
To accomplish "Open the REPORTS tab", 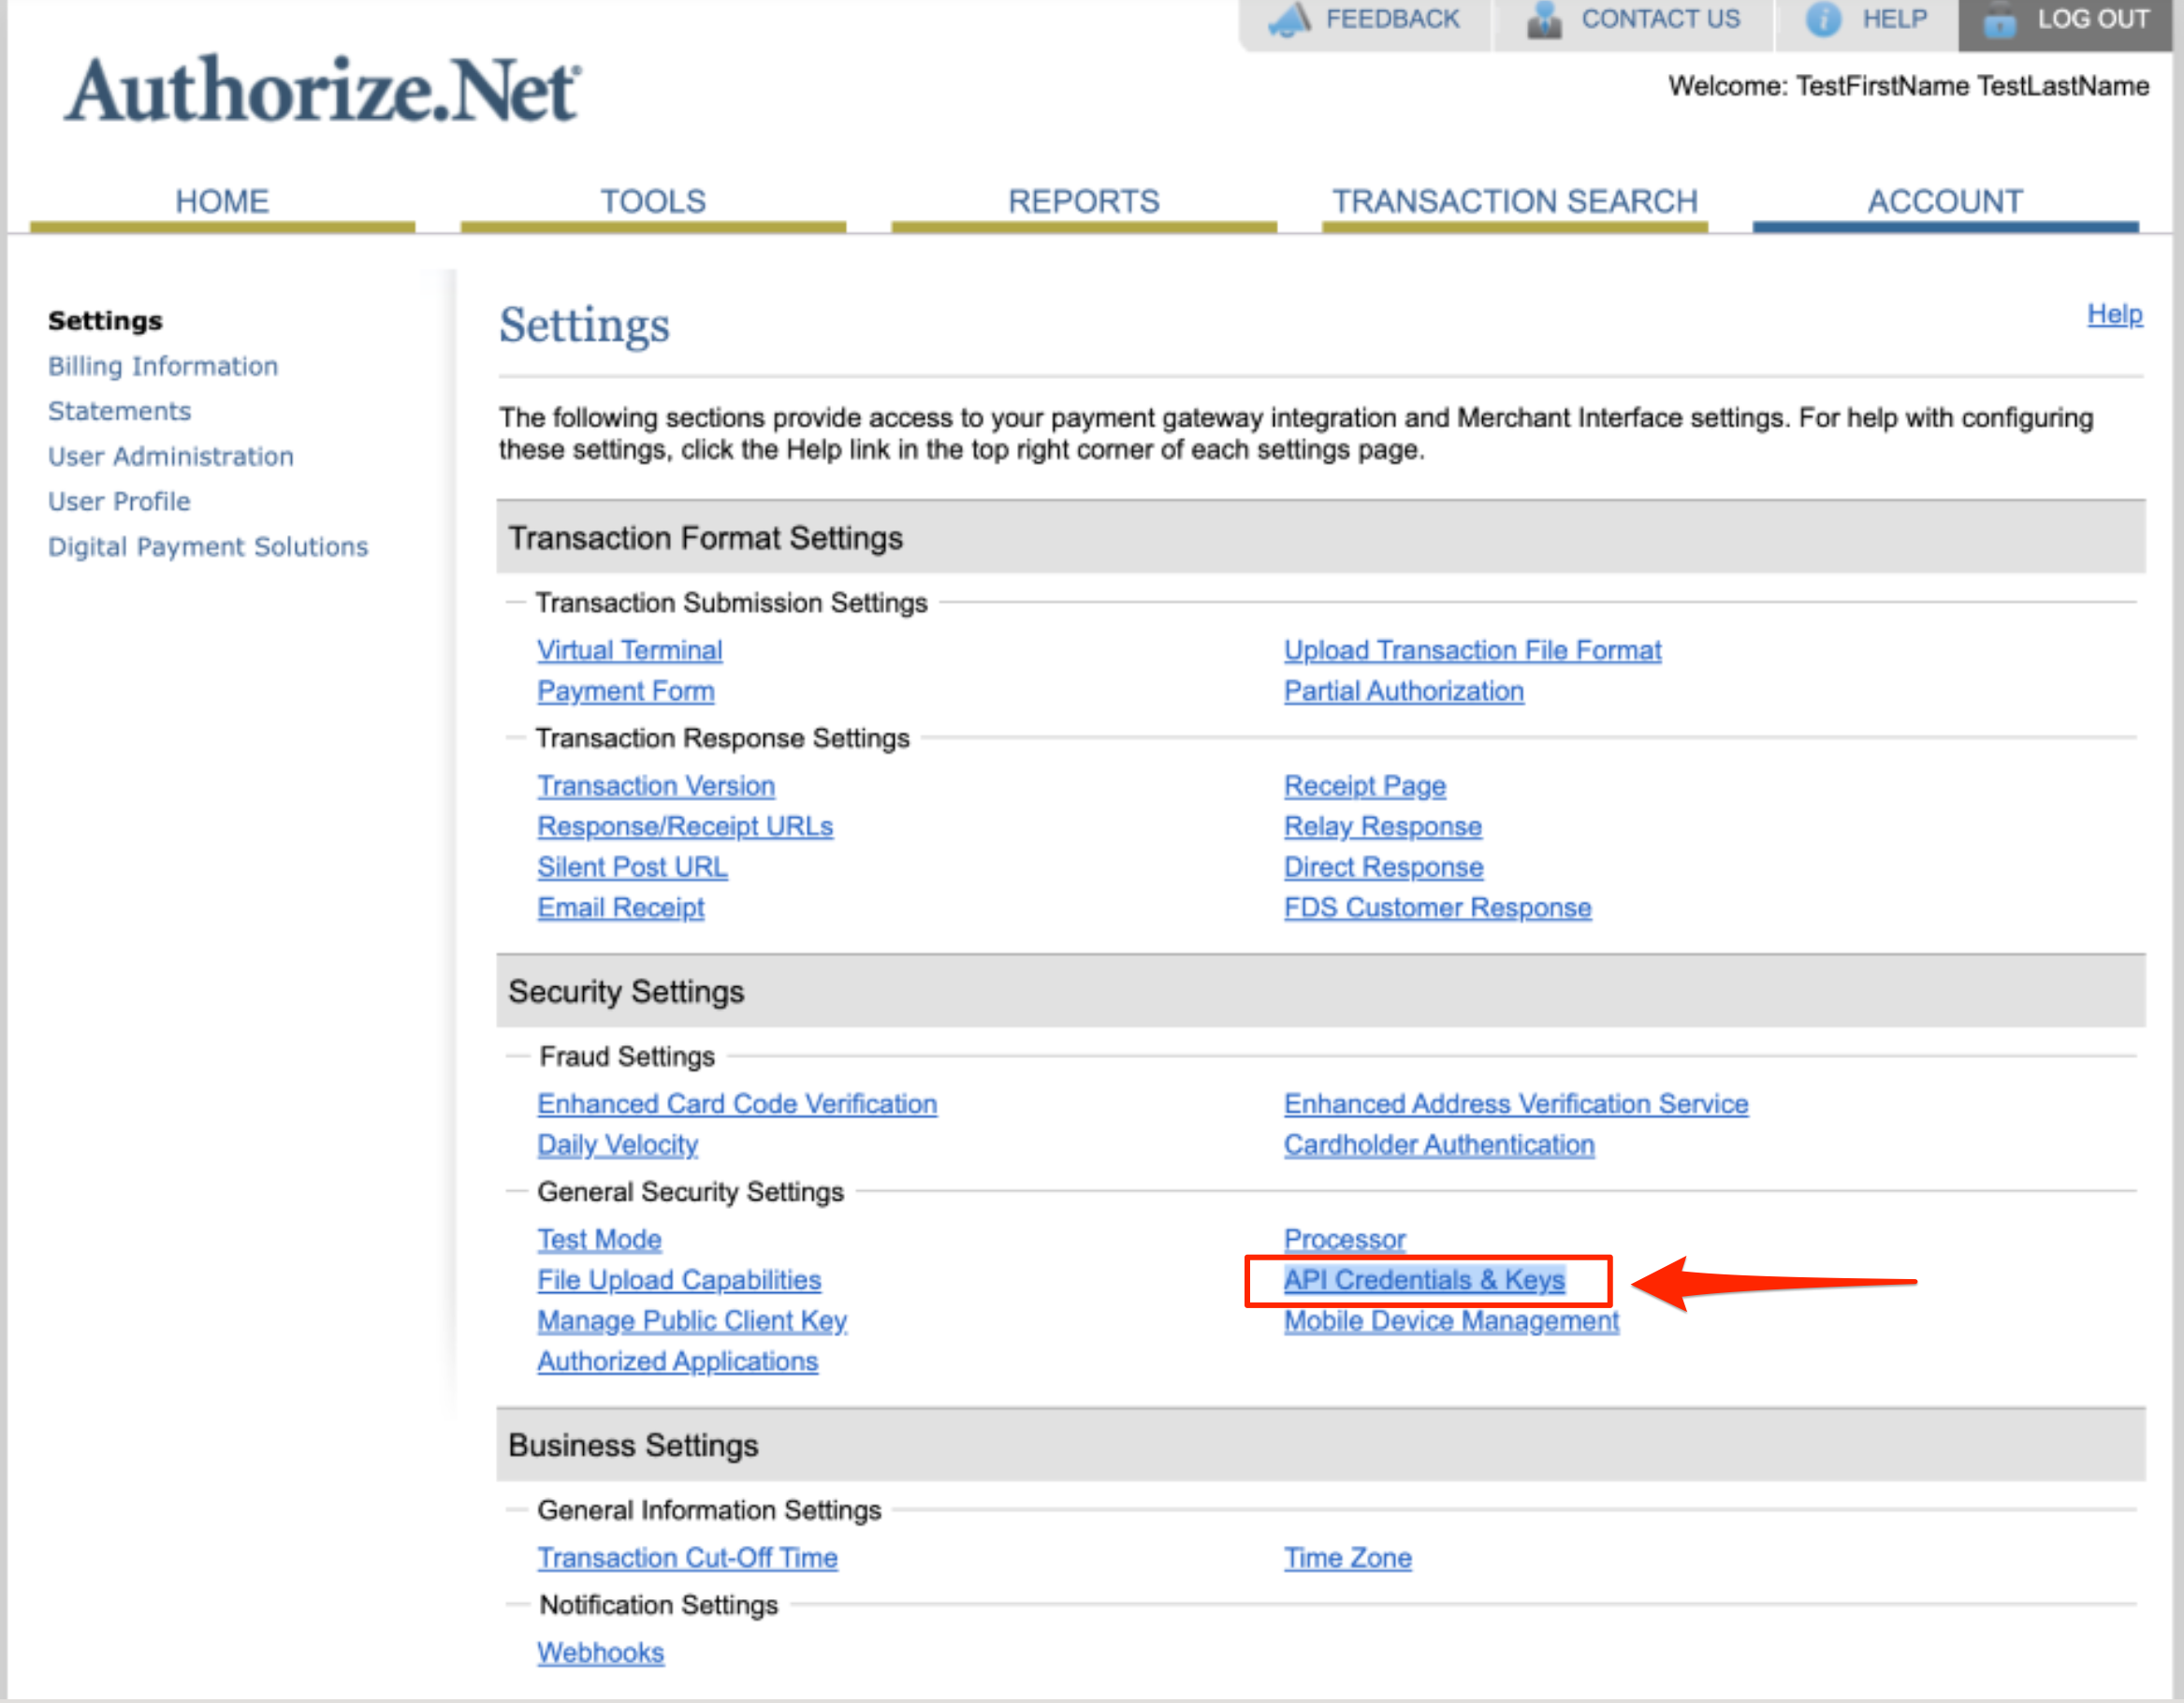I will click(x=1085, y=200).
